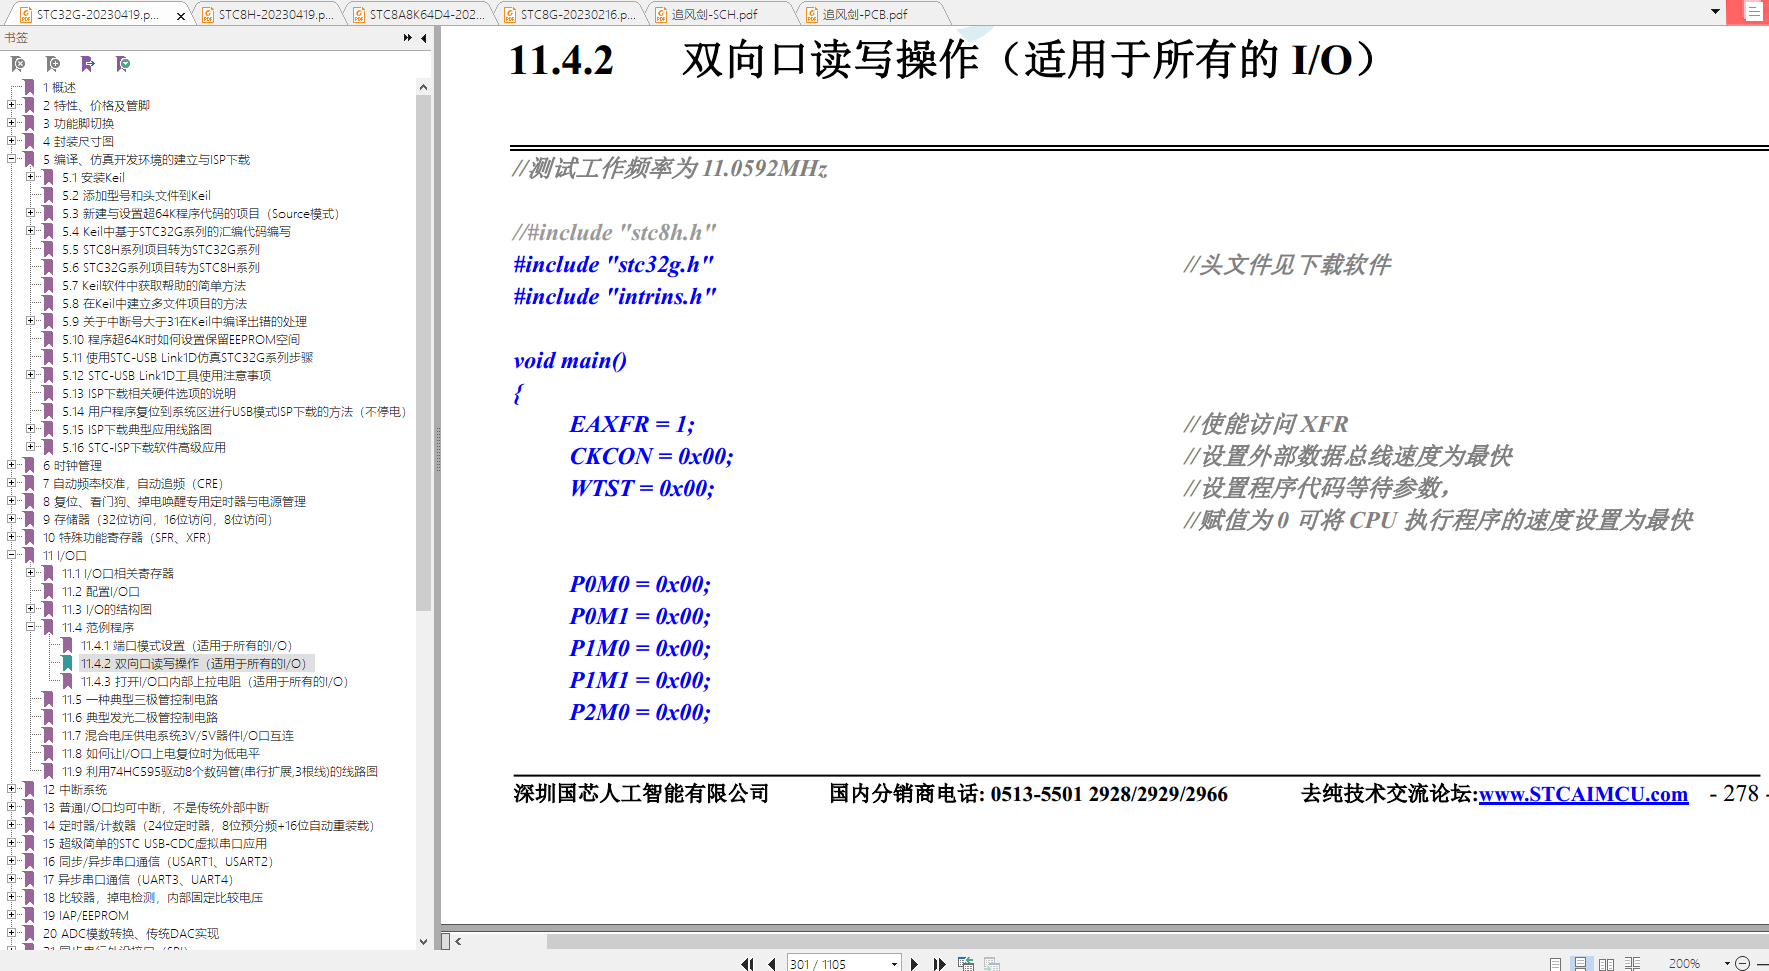This screenshot has height=971, width=1769.
Task: Open bookmark 11.9 利用74HC595驱动8个数码管
Action: click(x=220, y=772)
